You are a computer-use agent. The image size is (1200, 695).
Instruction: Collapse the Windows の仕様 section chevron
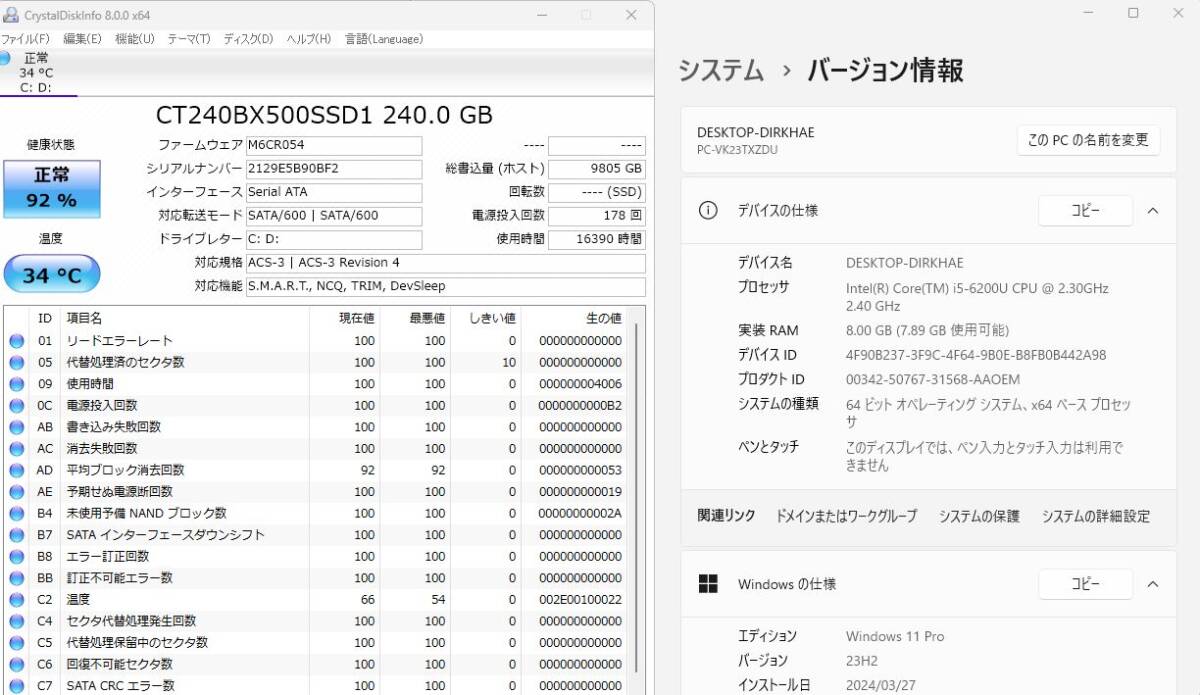[1153, 584]
